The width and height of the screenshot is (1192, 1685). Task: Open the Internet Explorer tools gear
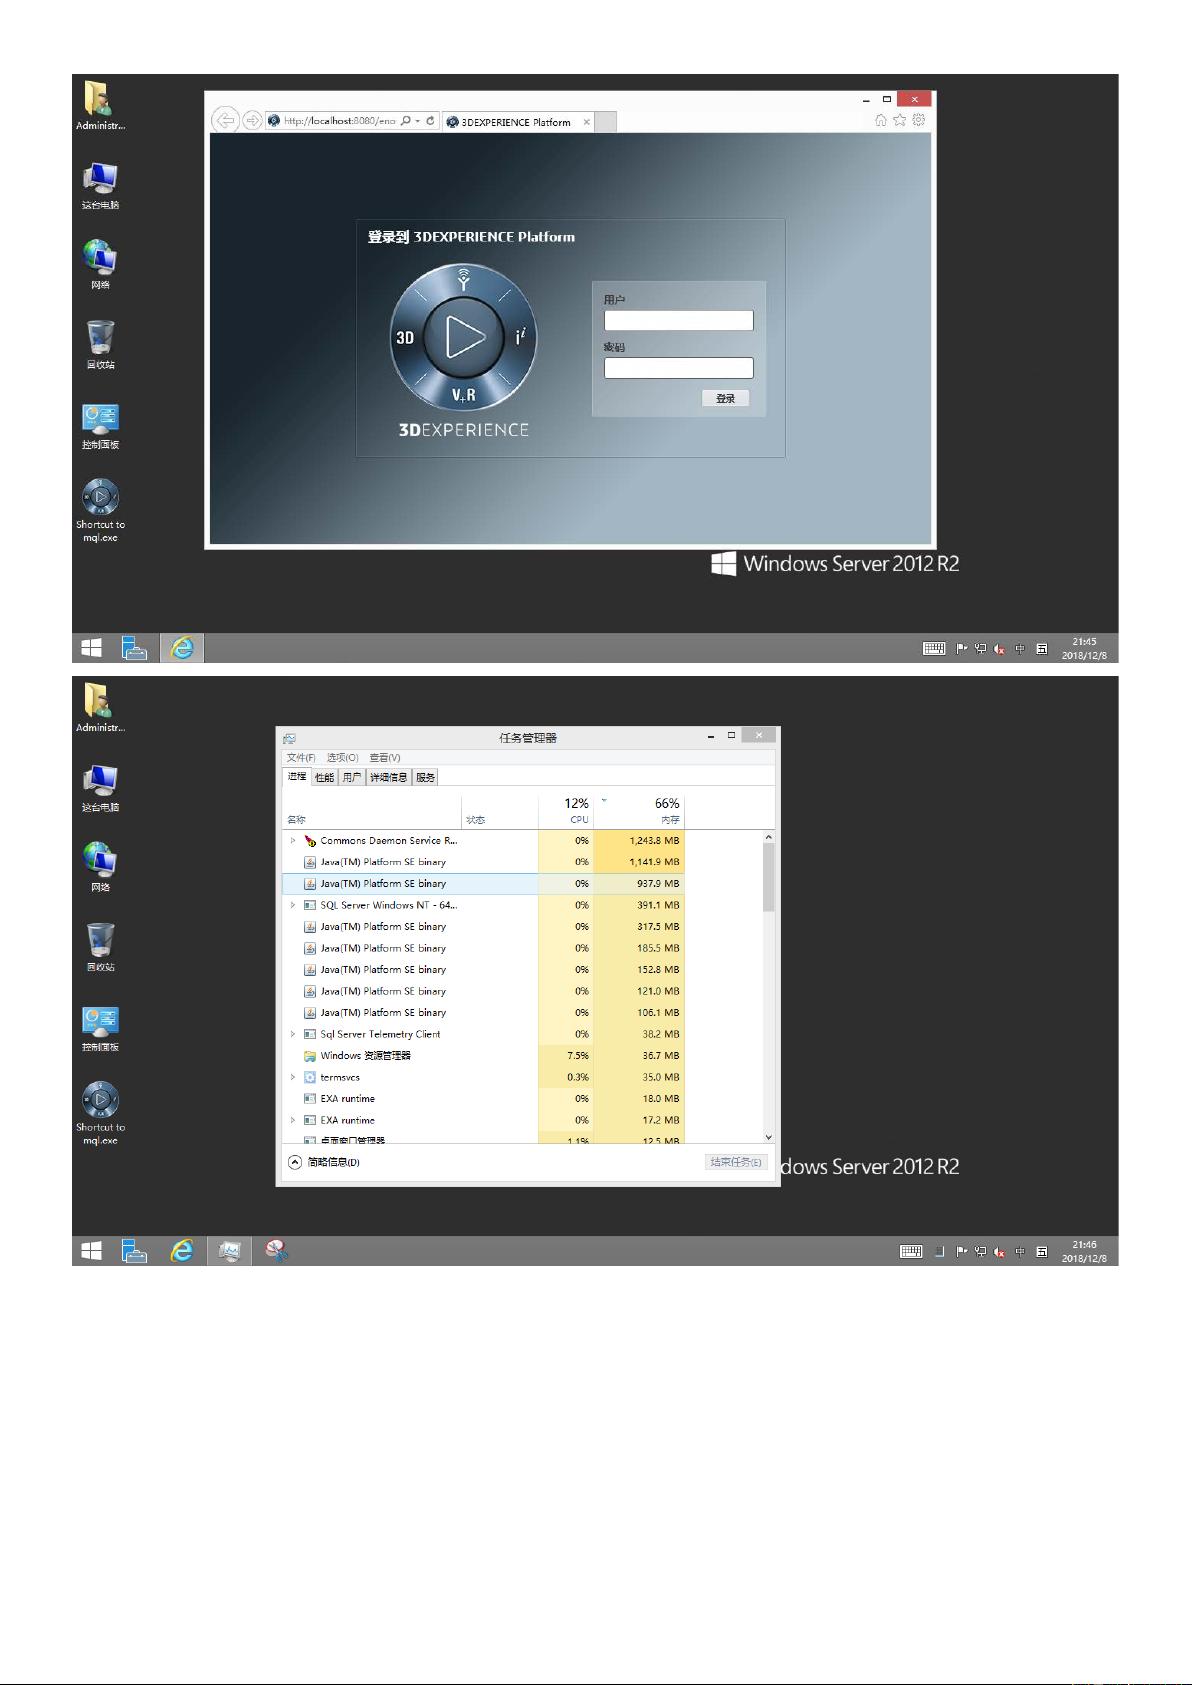point(919,120)
